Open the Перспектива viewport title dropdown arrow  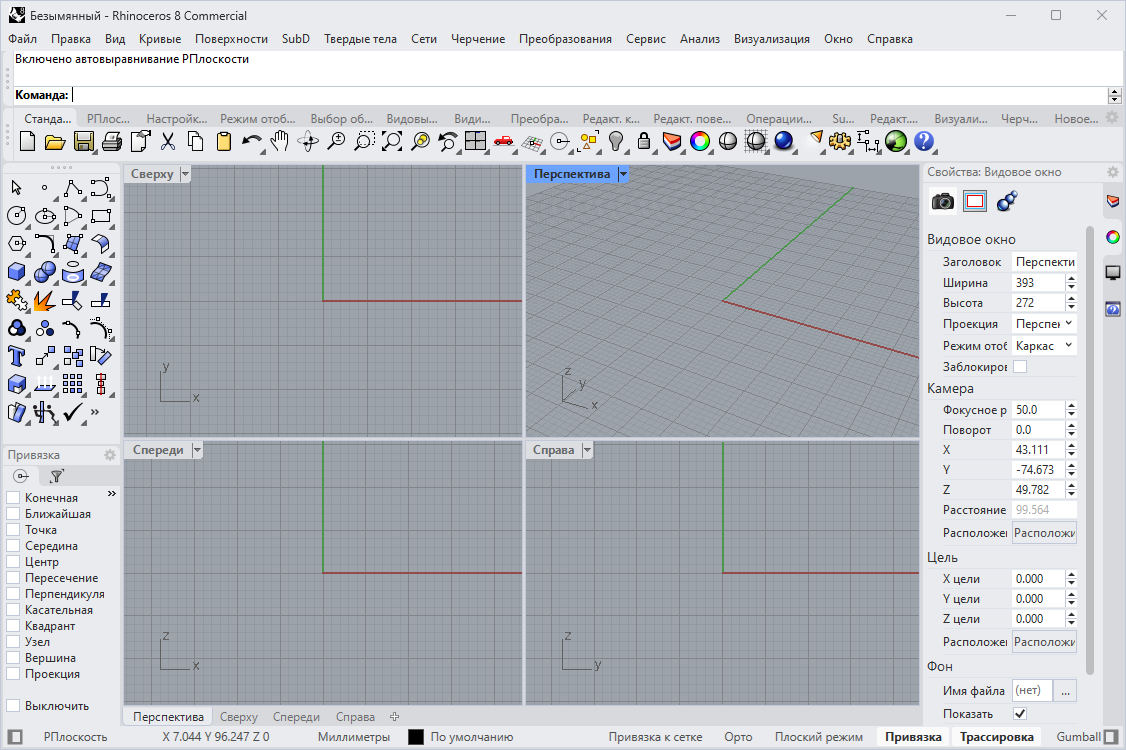pos(623,174)
